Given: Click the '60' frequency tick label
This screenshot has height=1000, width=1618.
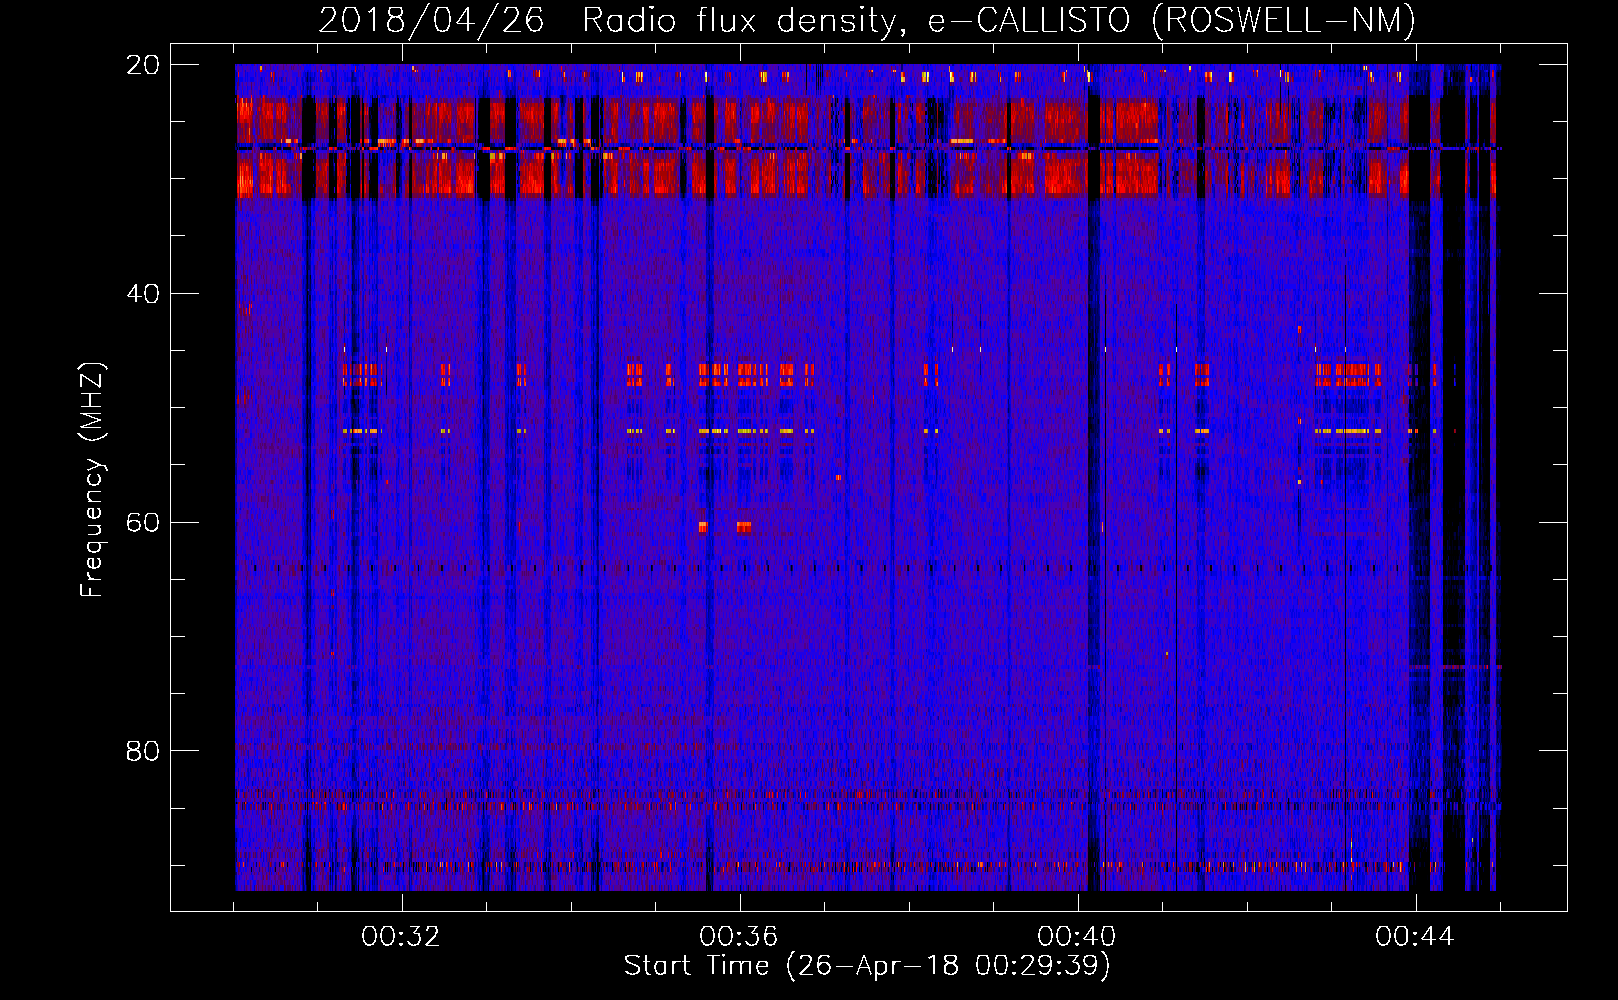Looking at the screenshot, I should 143,522.
